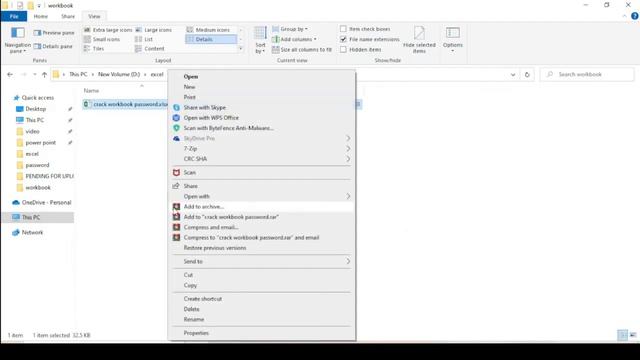Uncheck File name extensions
640x360 pixels.
click(343, 39)
